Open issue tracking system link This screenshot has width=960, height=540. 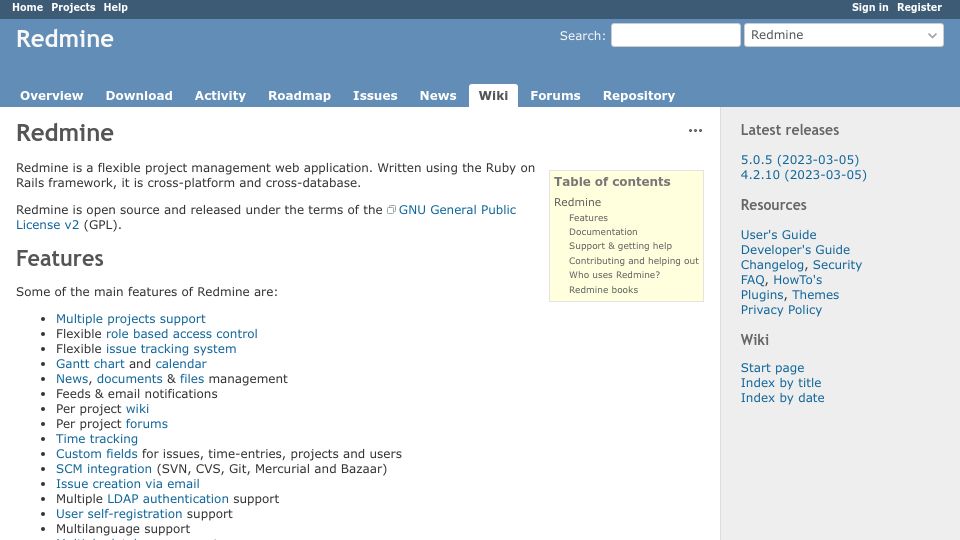pos(171,349)
